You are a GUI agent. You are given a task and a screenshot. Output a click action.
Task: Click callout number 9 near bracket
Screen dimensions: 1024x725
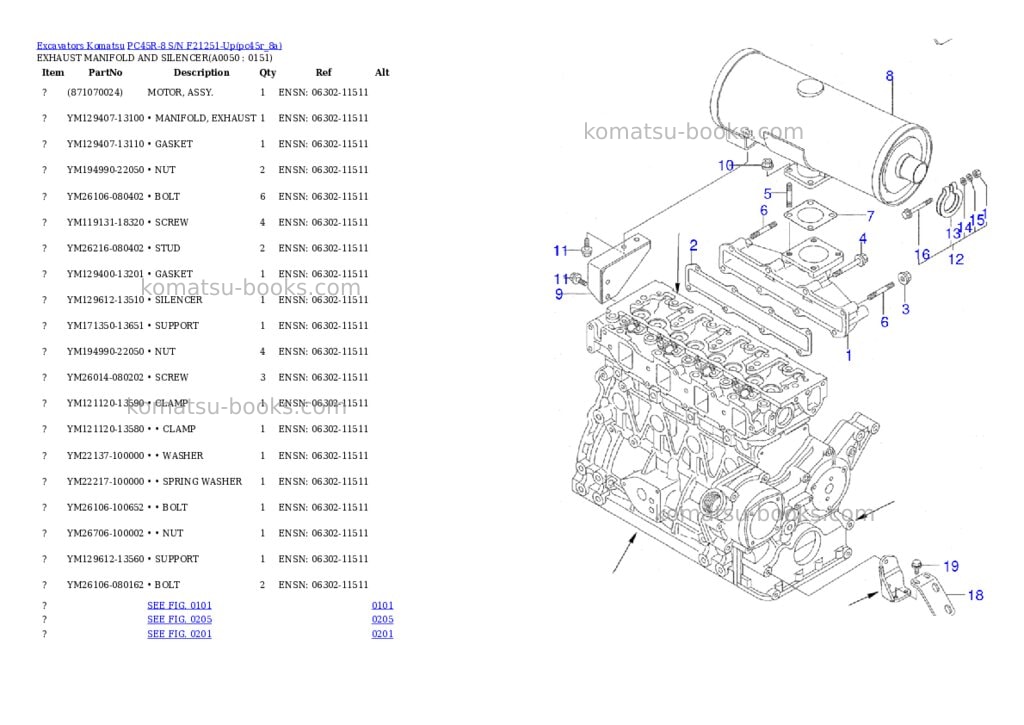click(559, 294)
